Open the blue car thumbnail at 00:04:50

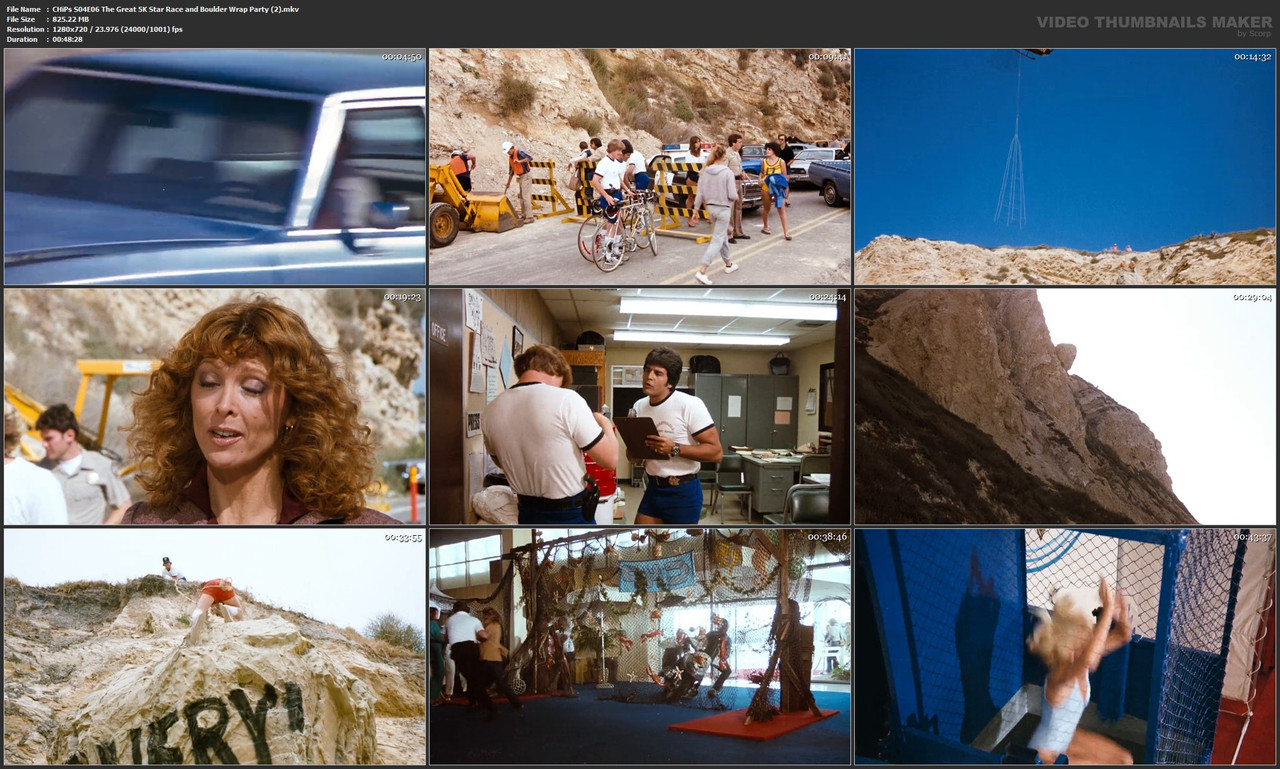215,167
